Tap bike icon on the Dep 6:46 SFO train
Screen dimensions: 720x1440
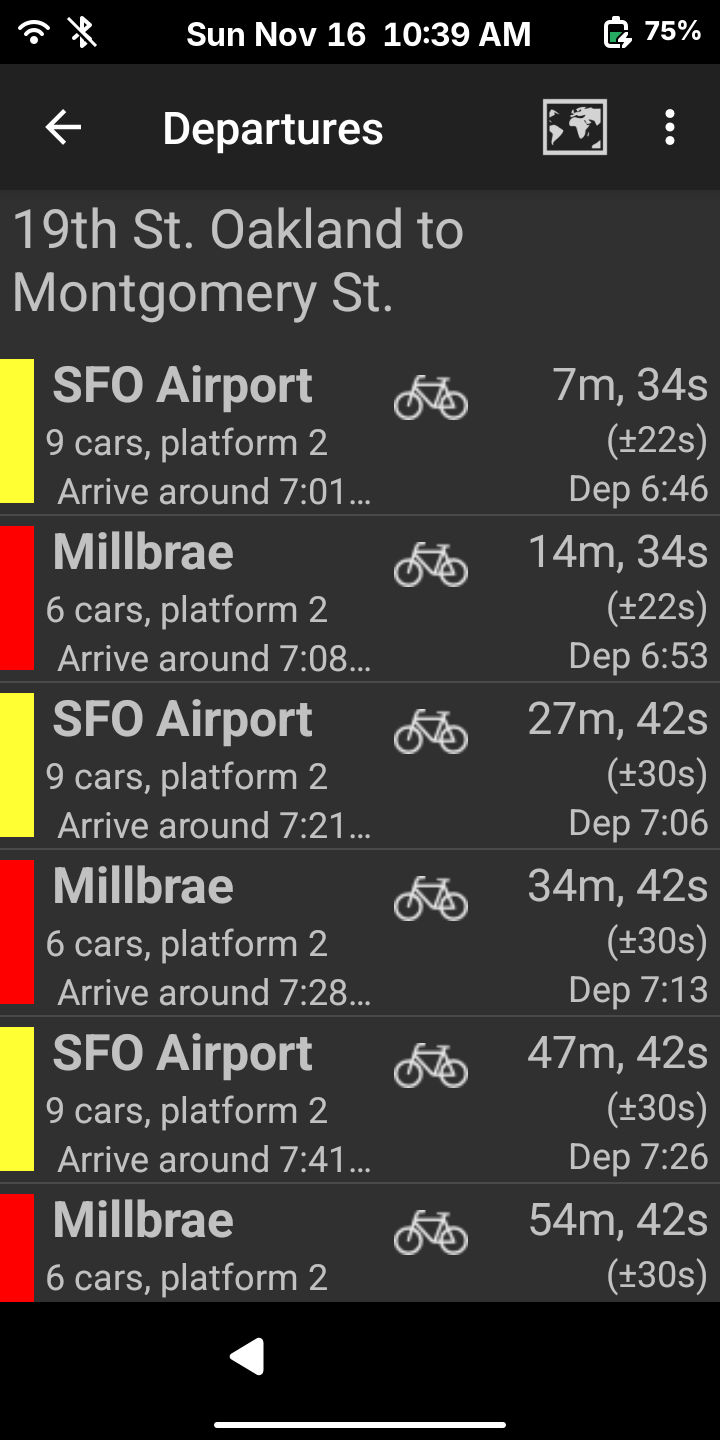[431, 397]
